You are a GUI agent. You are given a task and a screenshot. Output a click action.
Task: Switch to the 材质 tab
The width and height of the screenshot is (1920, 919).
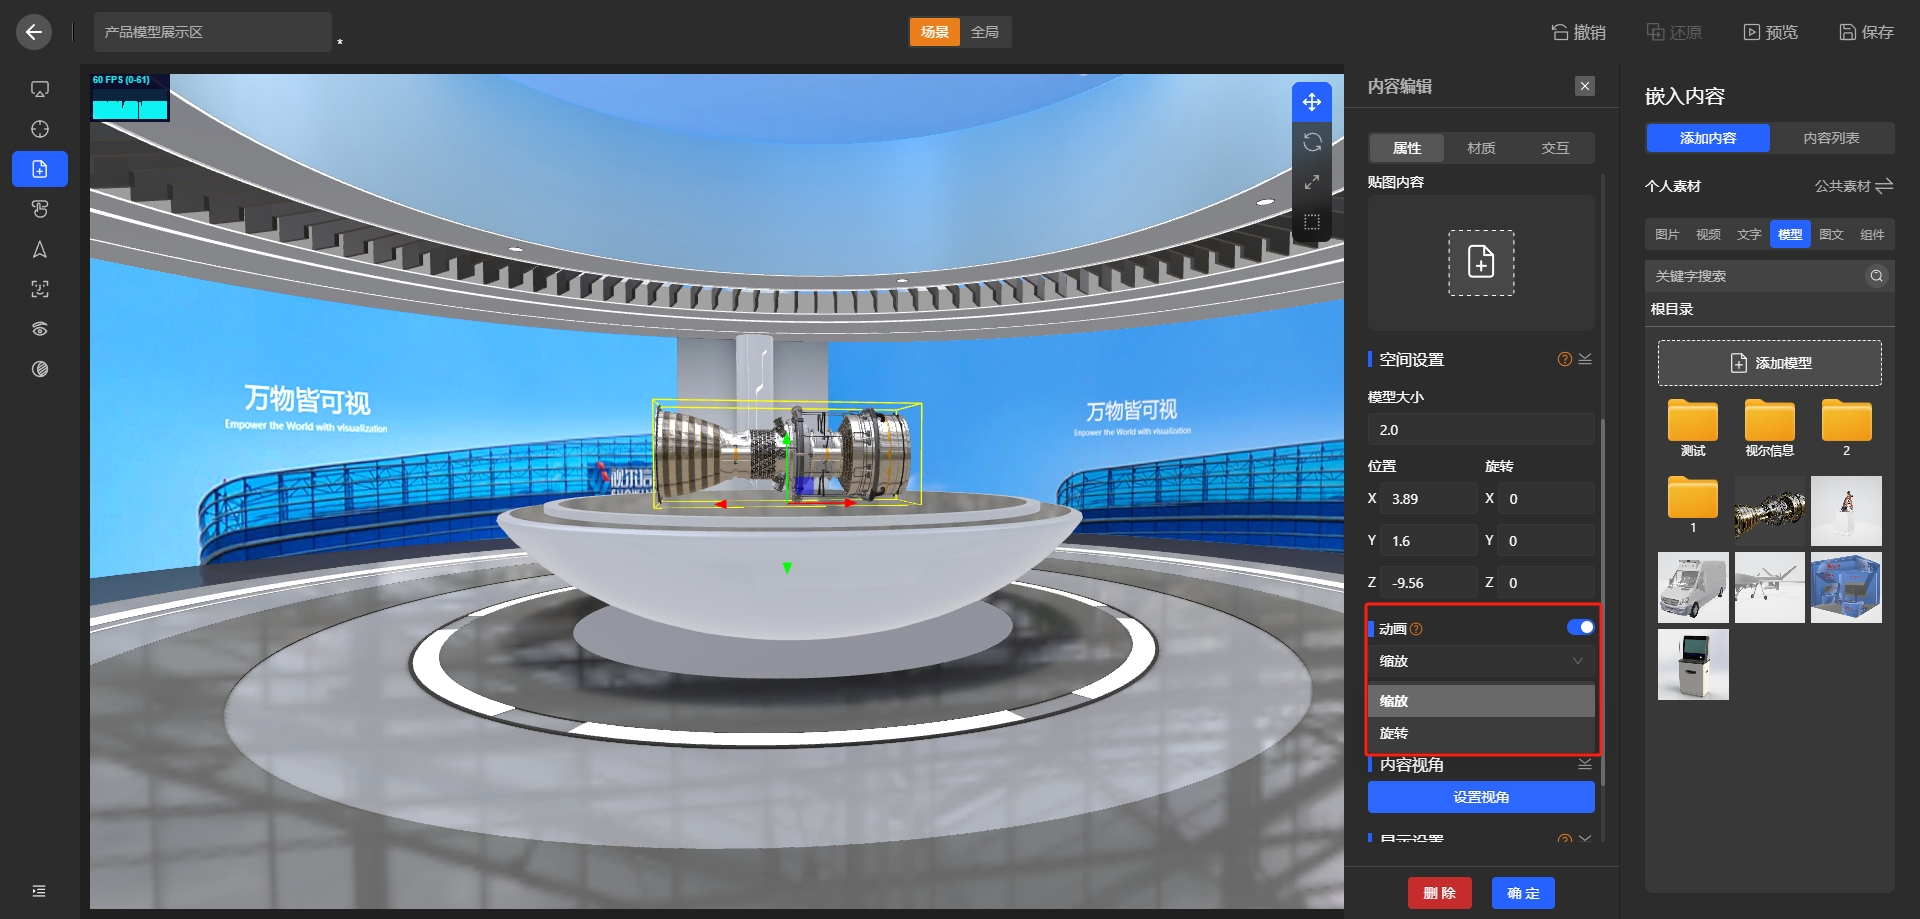tap(1480, 147)
